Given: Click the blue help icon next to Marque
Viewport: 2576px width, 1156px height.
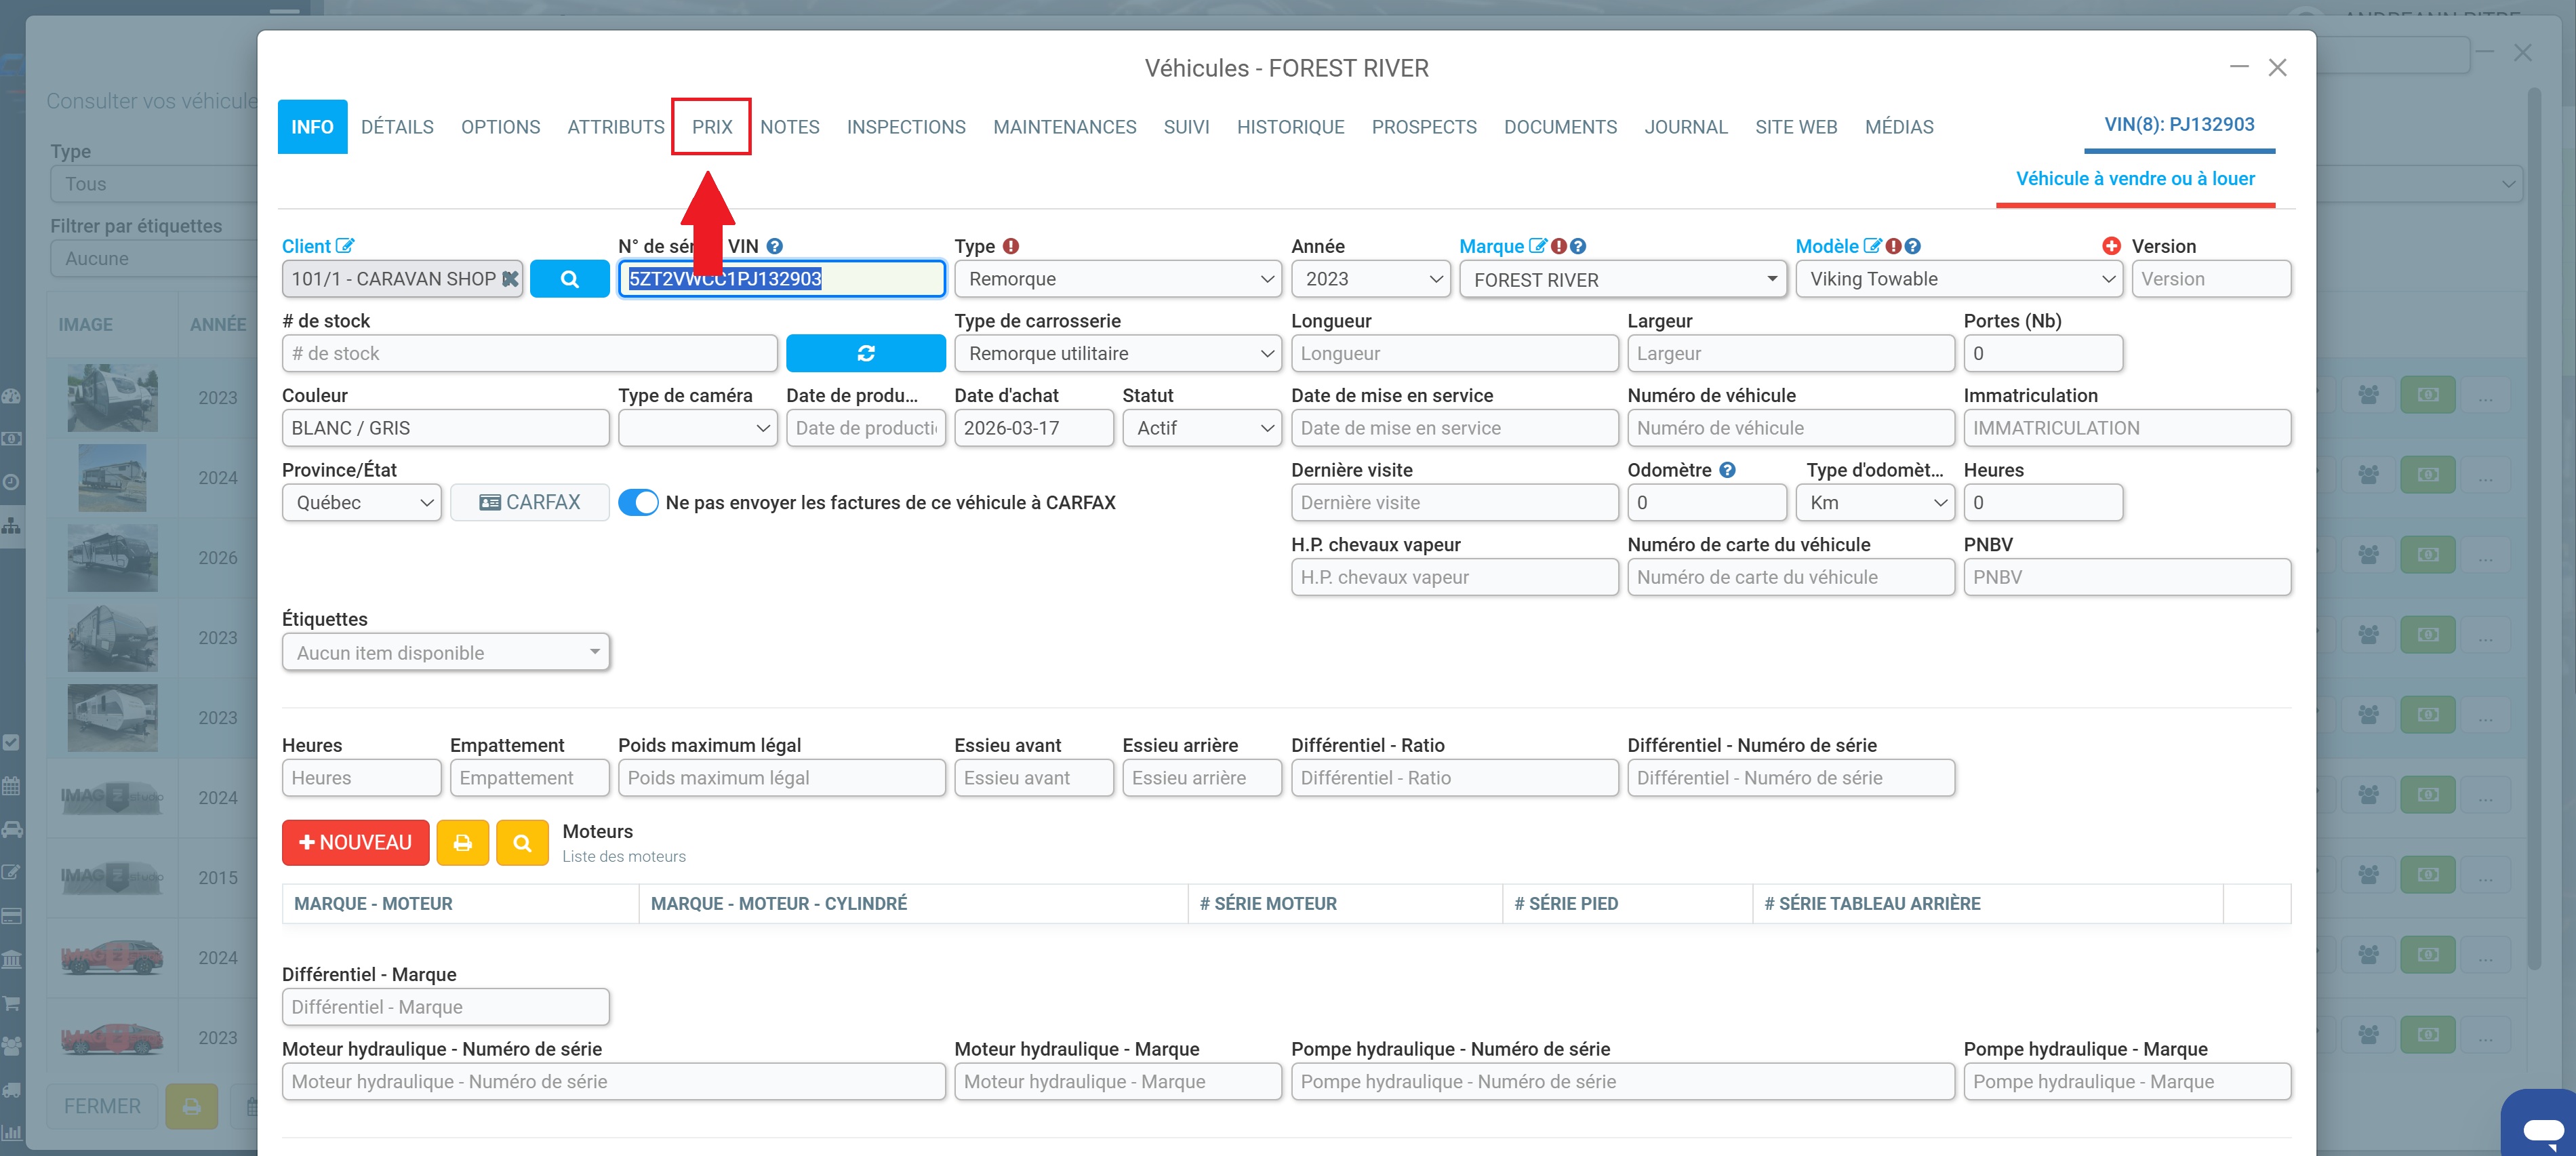Looking at the screenshot, I should pyautogui.click(x=1578, y=246).
